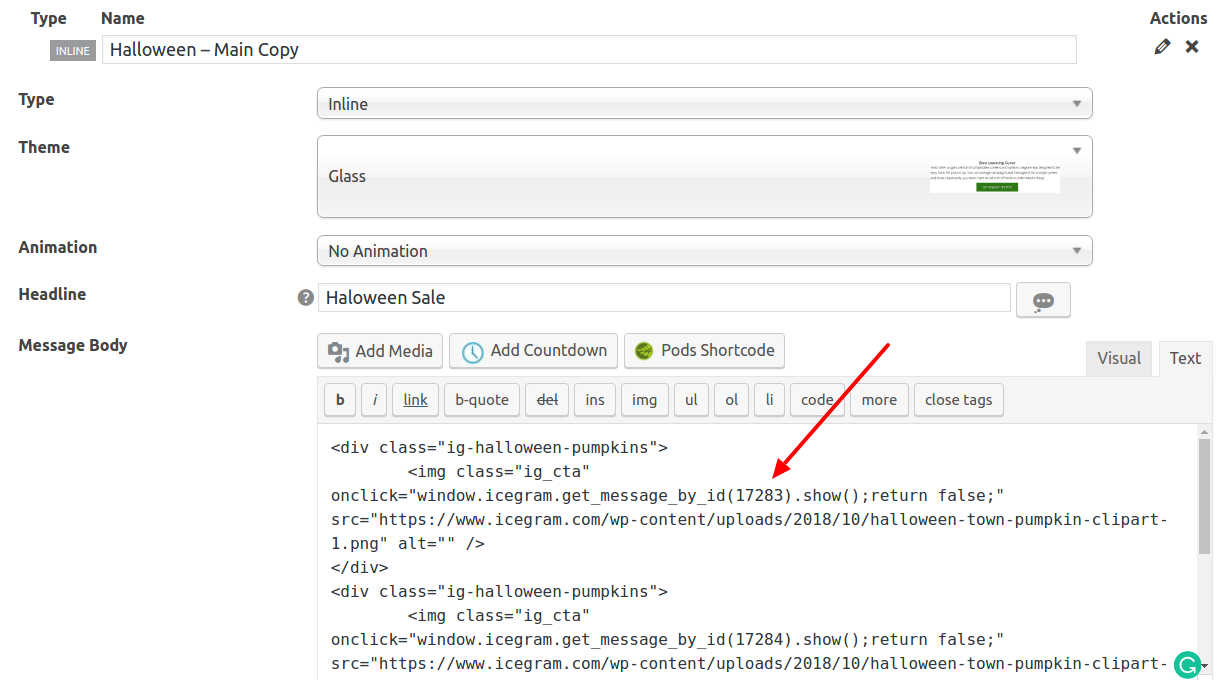Click the help question mark beside Headline

coord(306,297)
